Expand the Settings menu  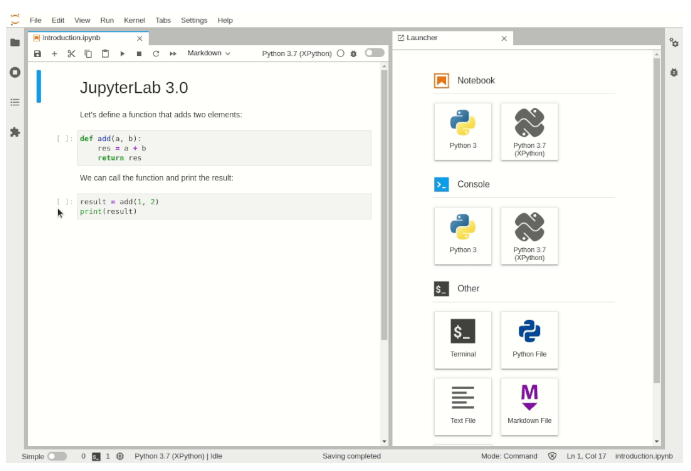coord(194,20)
